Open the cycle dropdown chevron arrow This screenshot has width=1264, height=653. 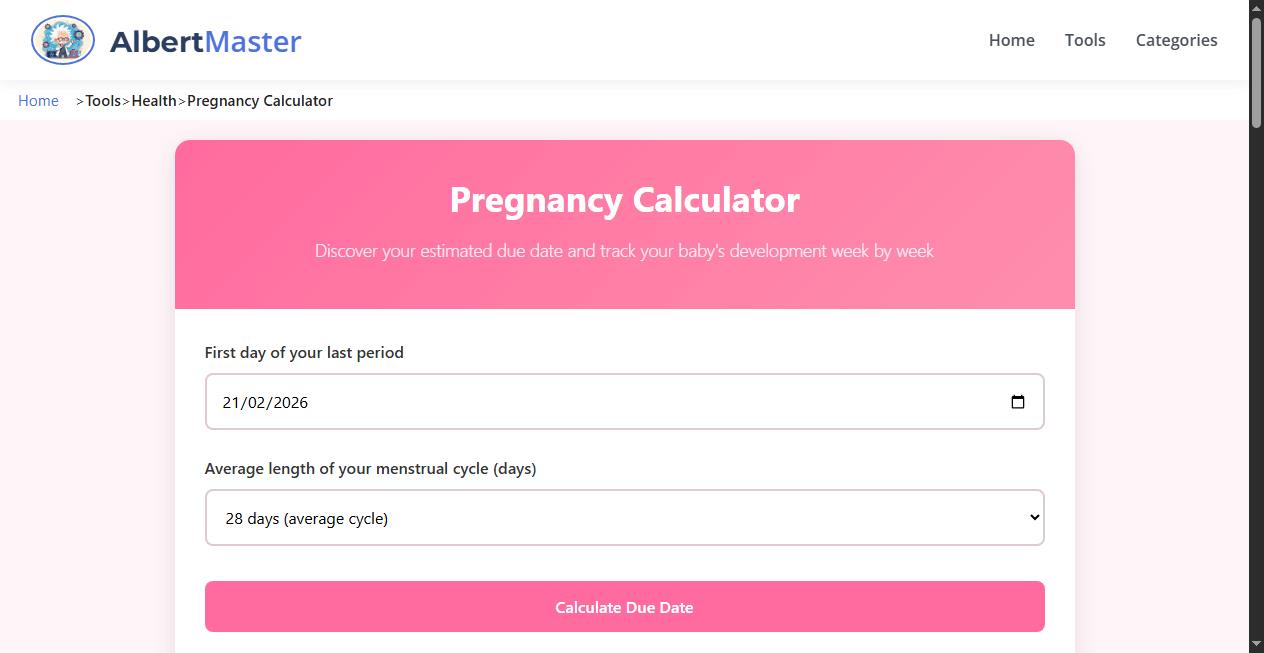pos(1033,517)
